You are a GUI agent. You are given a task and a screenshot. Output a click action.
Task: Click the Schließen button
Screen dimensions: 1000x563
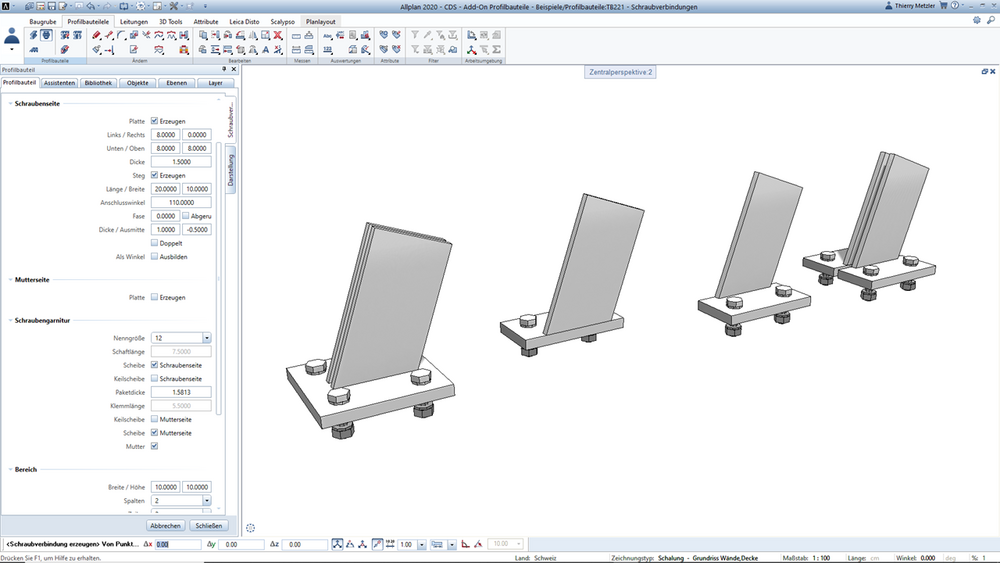click(x=209, y=526)
